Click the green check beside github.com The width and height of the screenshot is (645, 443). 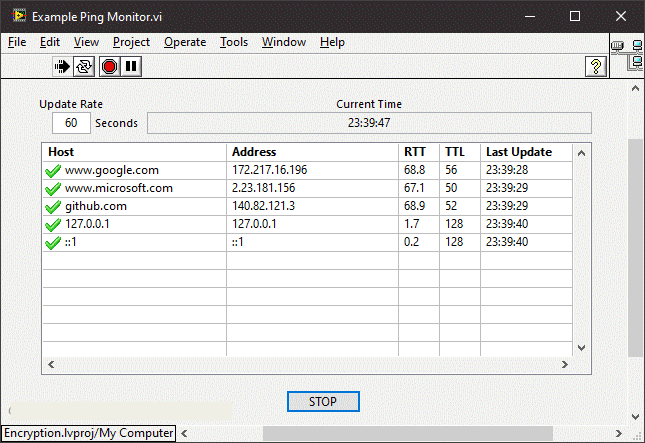click(x=53, y=207)
